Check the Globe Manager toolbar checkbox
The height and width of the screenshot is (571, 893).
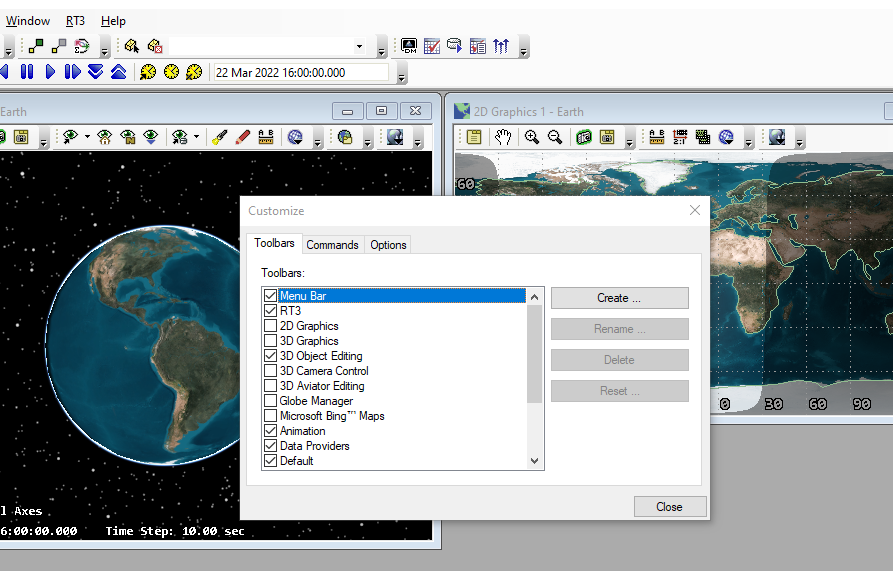click(x=270, y=401)
